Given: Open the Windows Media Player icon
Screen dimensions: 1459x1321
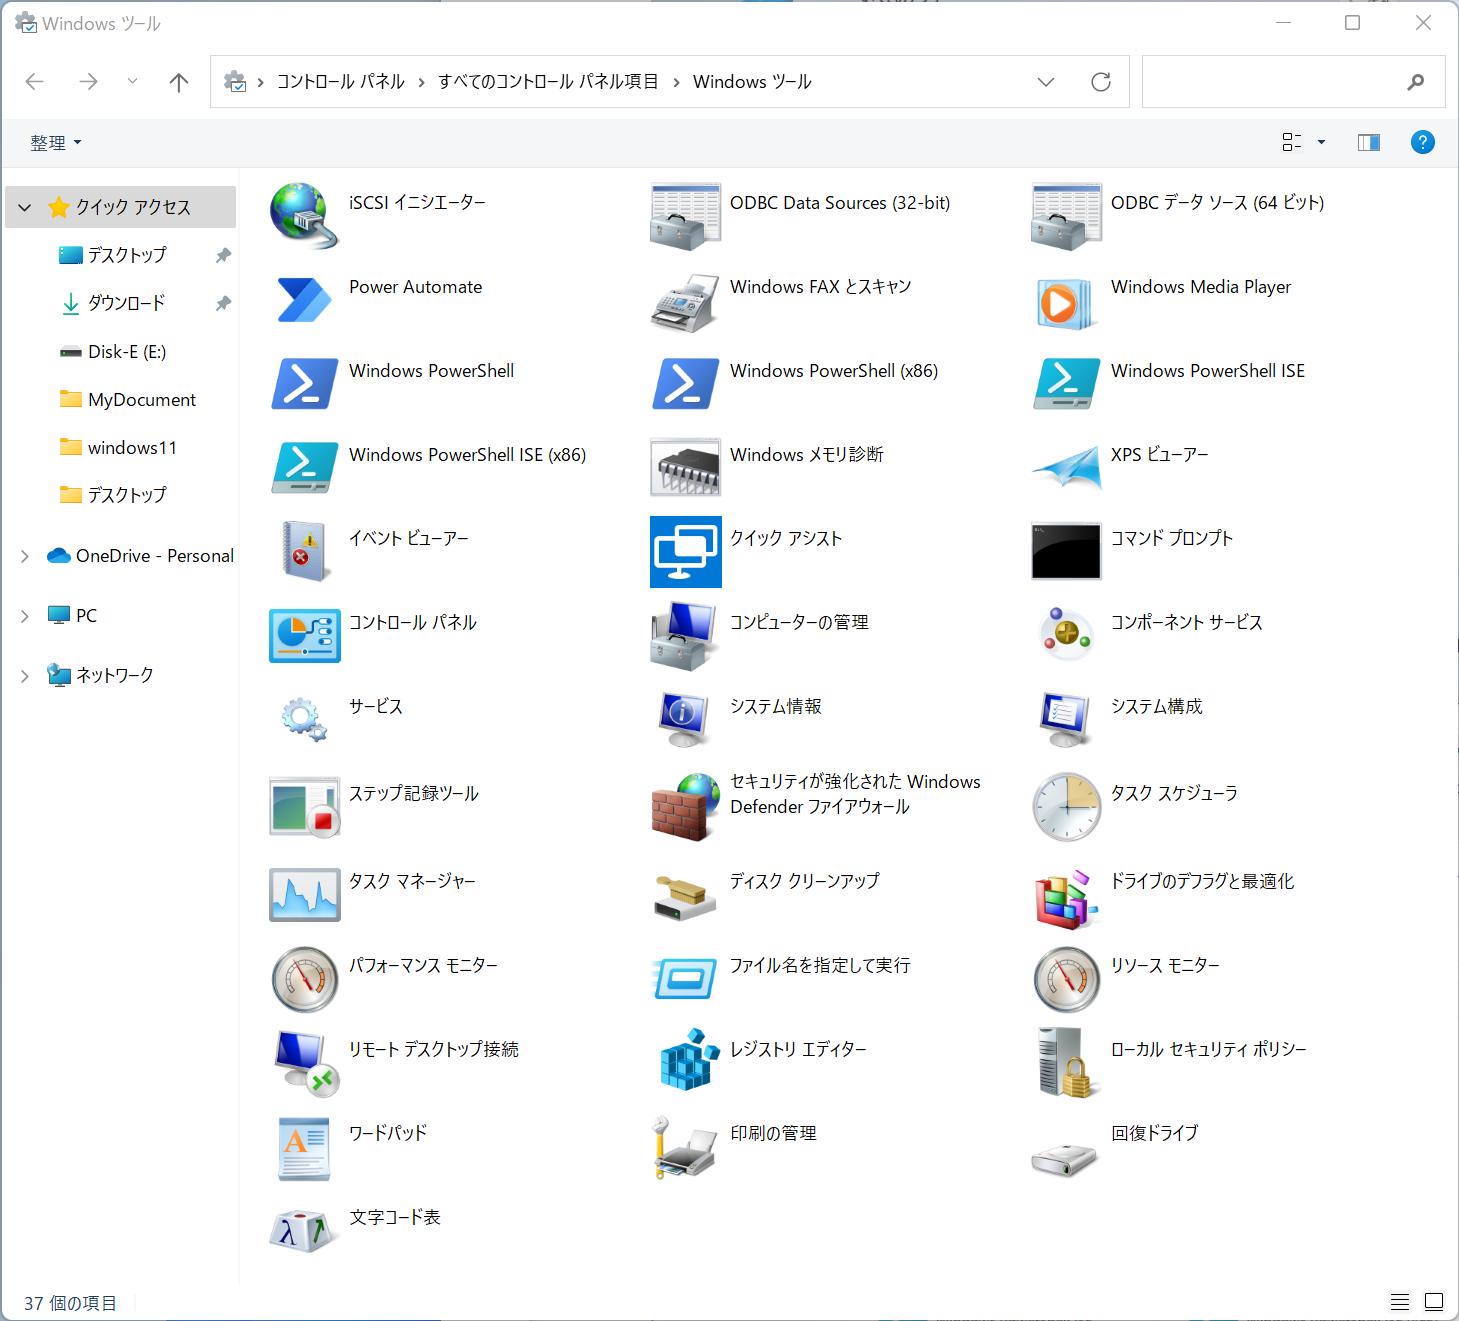Looking at the screenshot, I should [1066, 304].
